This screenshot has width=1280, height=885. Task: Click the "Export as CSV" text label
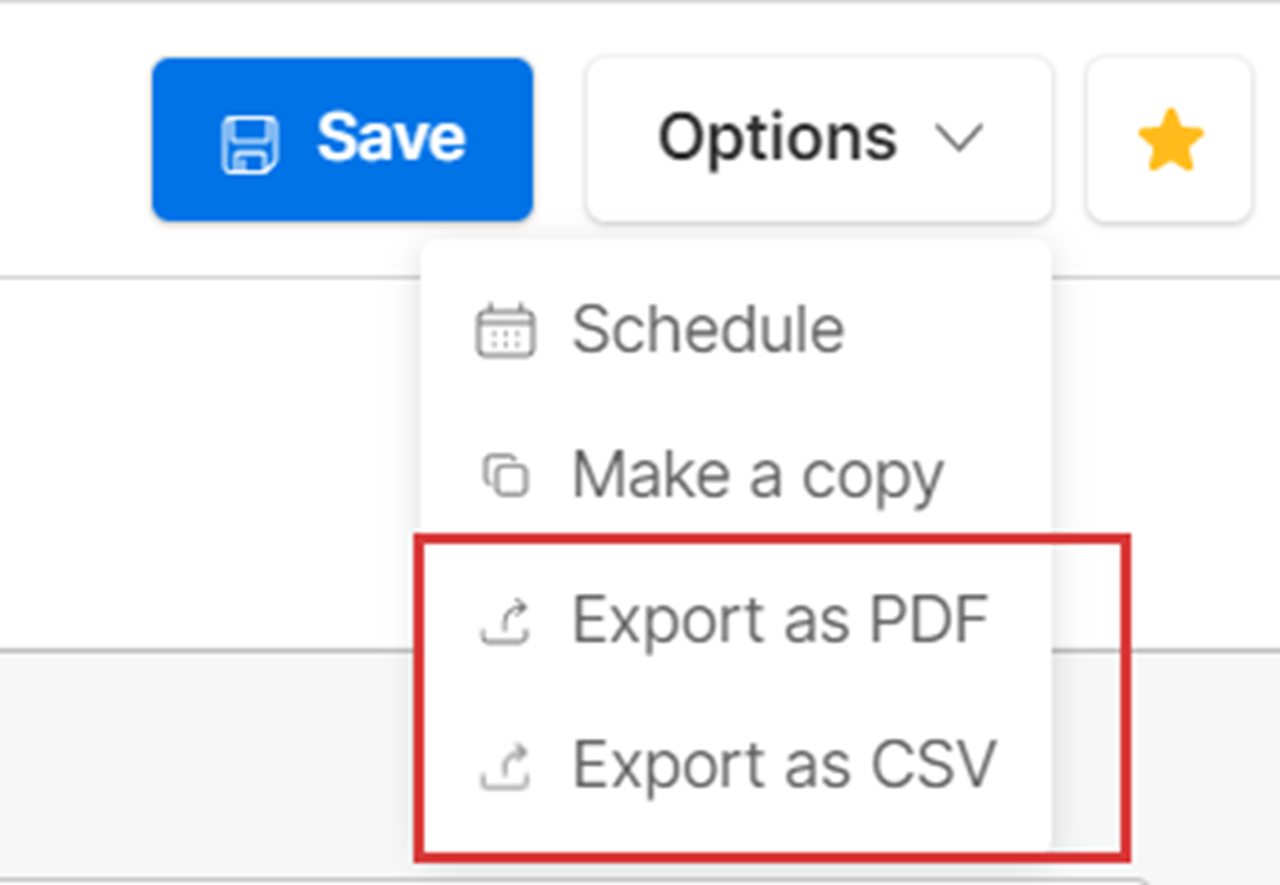click(x=785, y=766)
